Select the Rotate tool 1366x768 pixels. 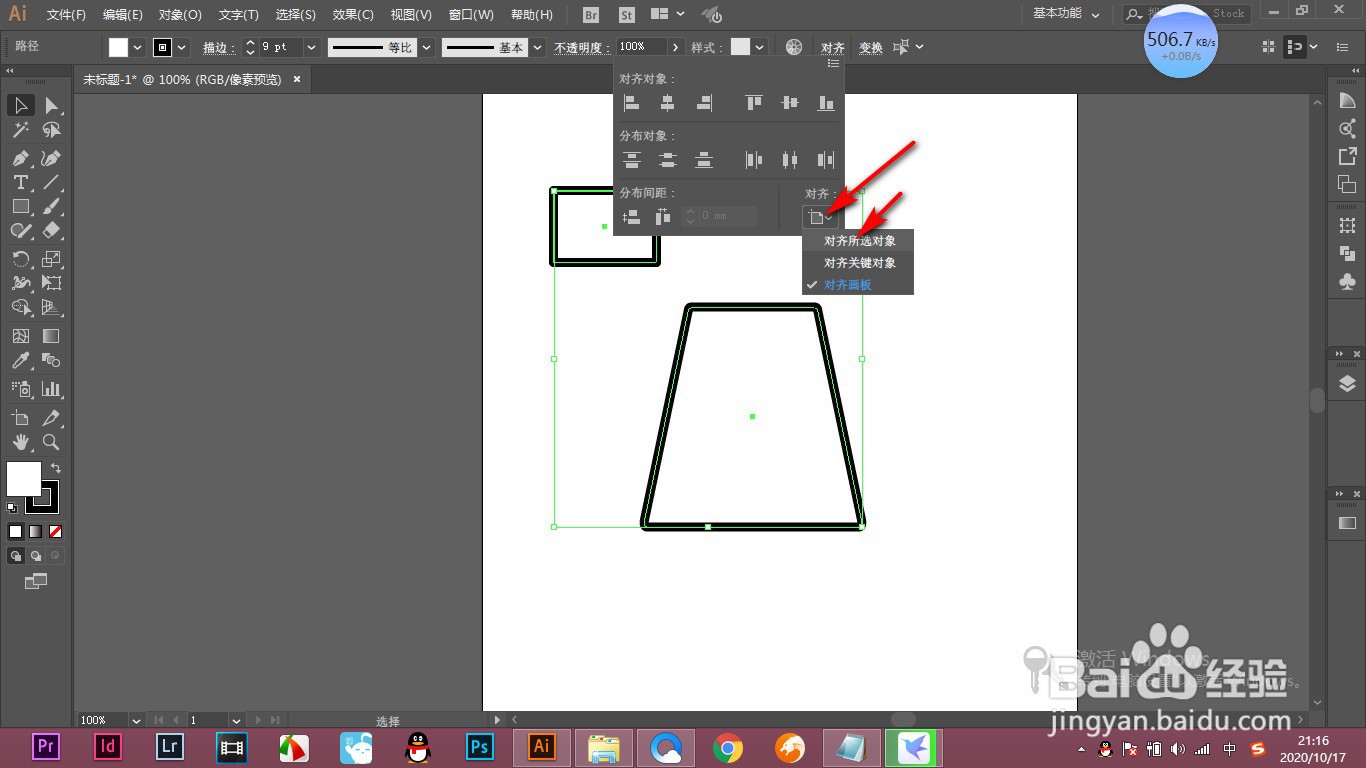pos(21,259)
